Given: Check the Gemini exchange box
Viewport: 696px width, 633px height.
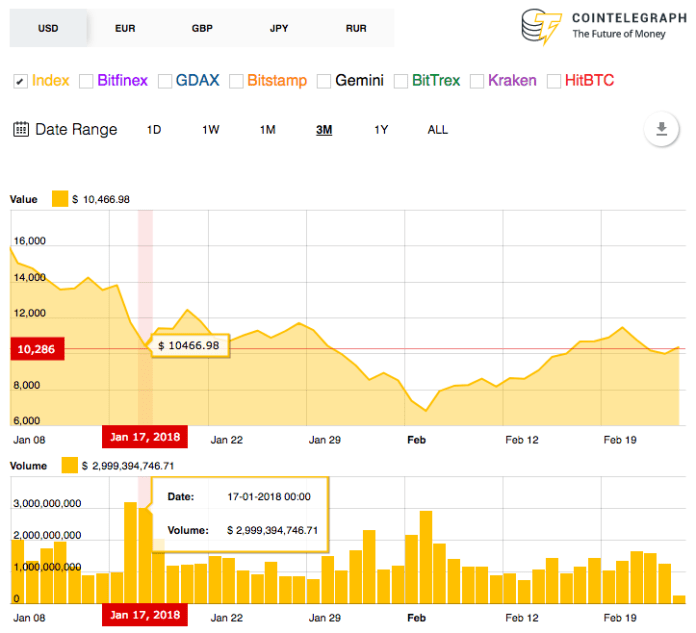Looking at the screenshot, I should [x=324, y=81].
